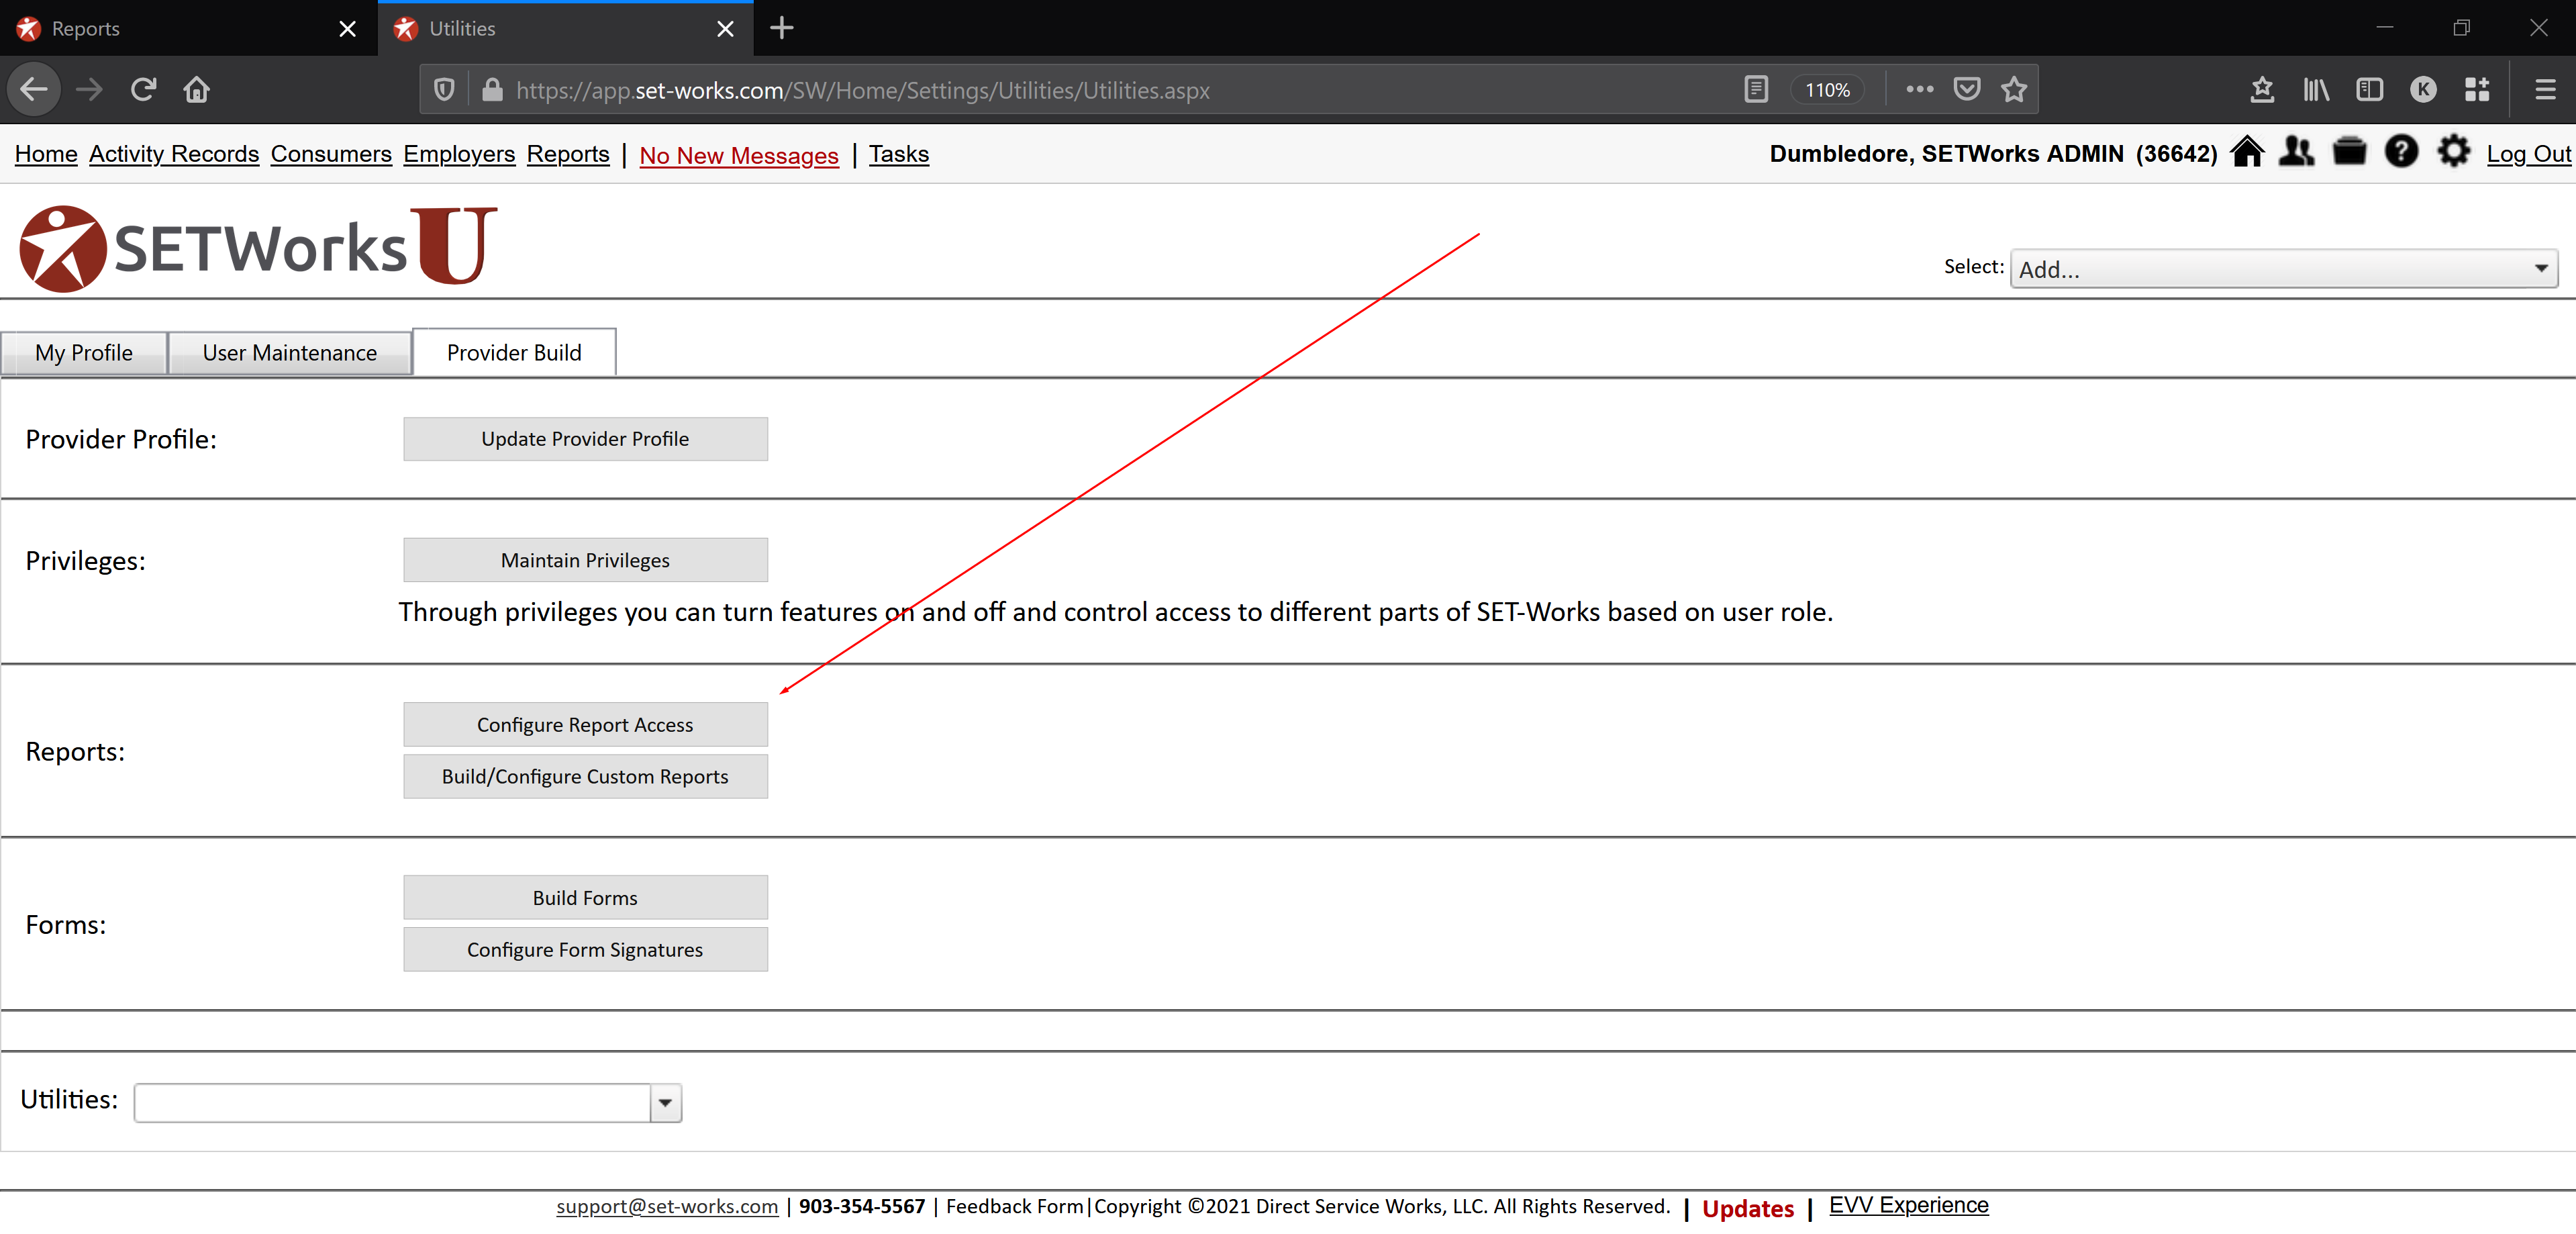Expand the Select Add... dropdown
The height and width of the screenshot is (1234, 2576).
[2283, 269]
